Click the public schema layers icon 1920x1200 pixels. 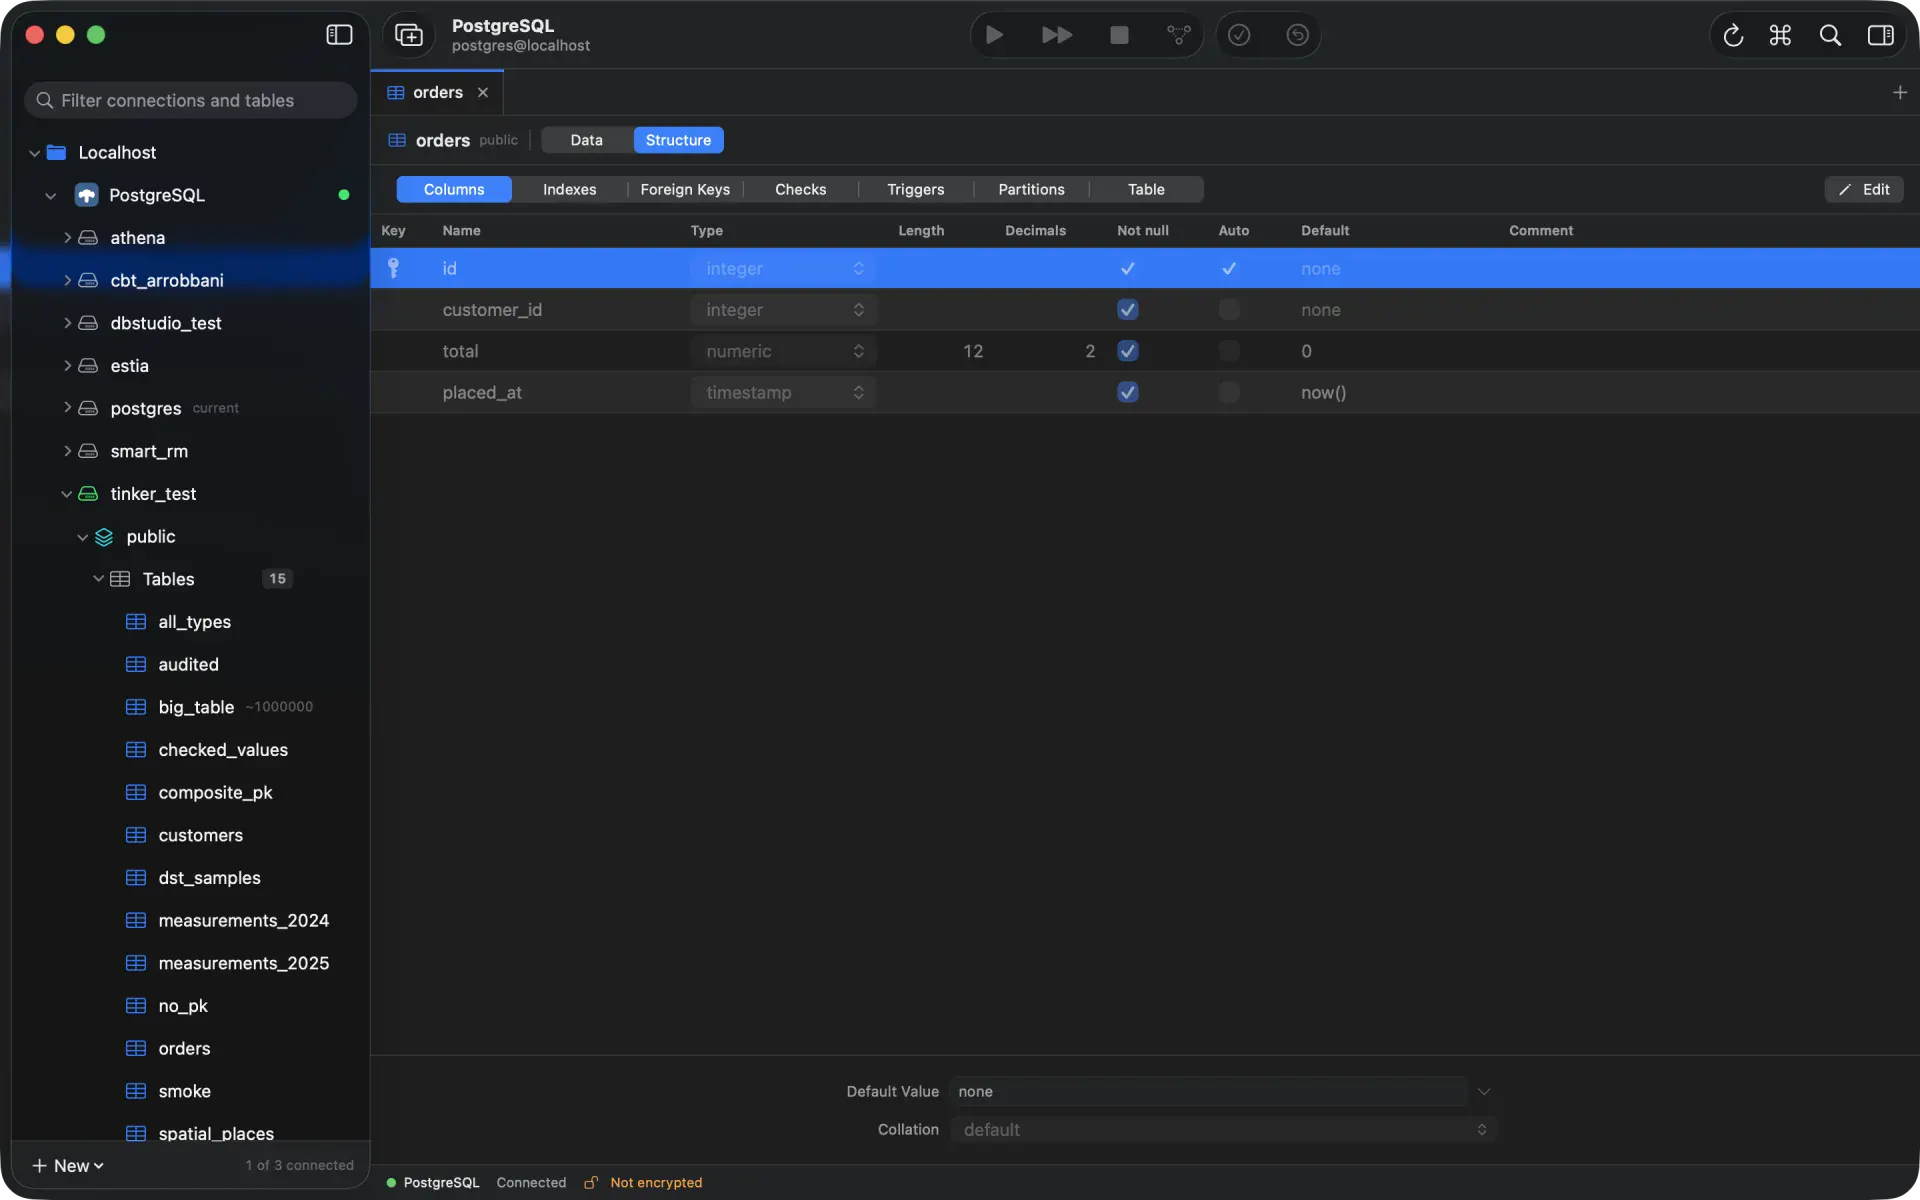coord(104,537)
